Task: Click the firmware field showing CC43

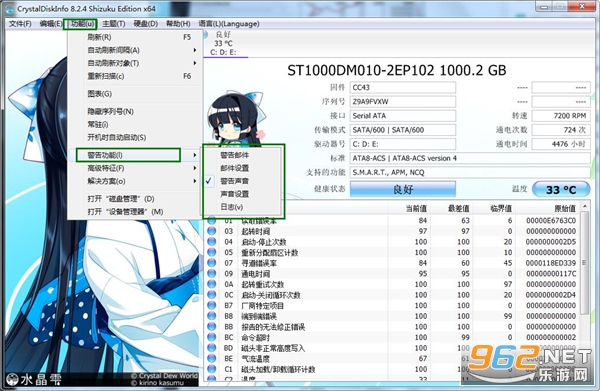Action: (403, 87)
